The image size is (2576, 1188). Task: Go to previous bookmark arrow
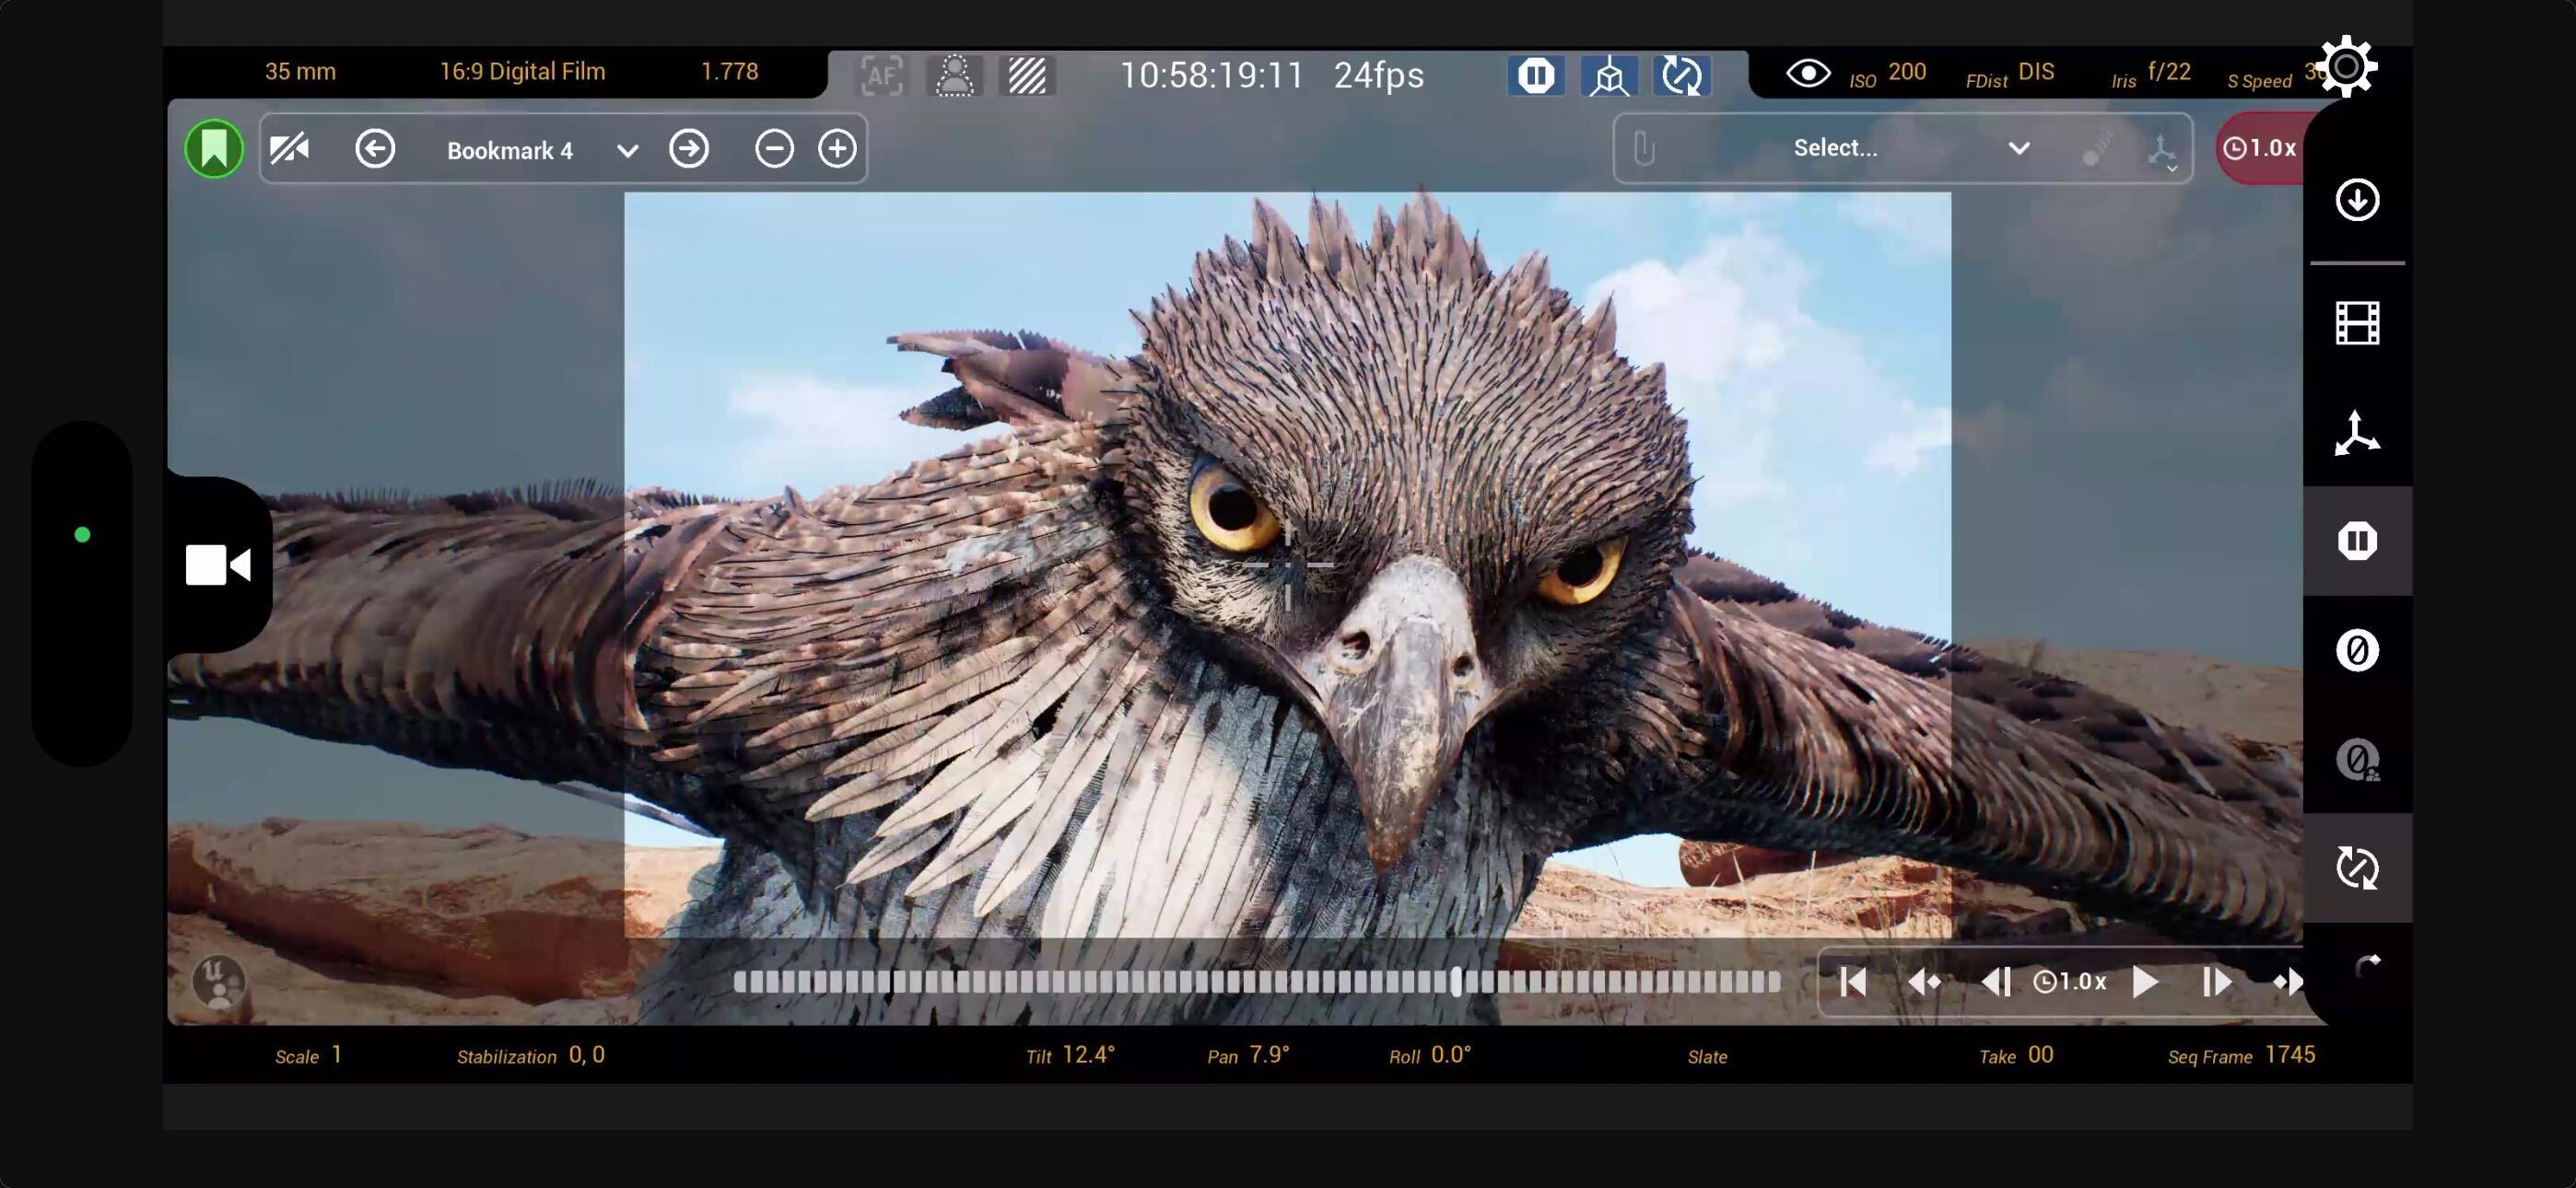coord(375,149)
